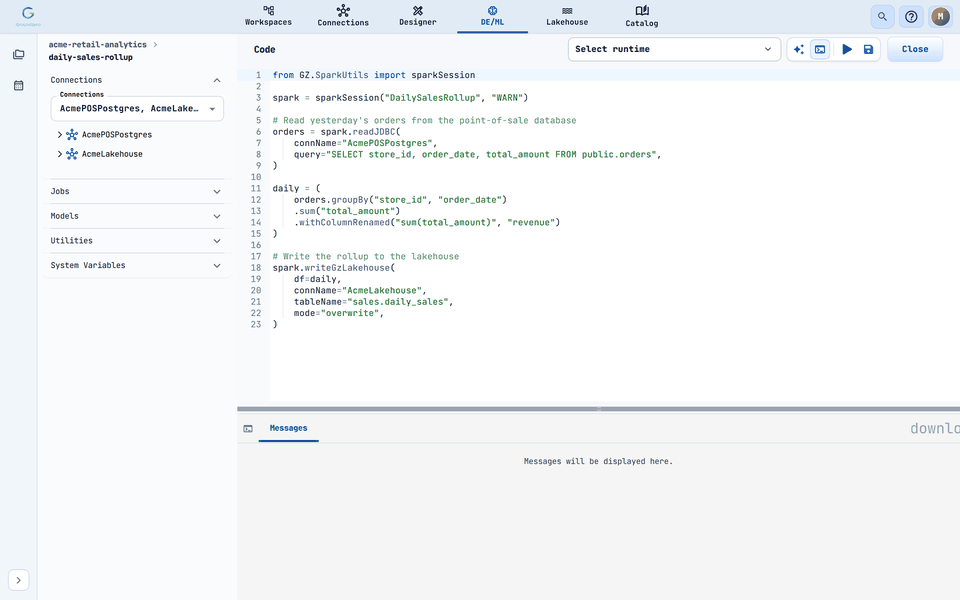
Task: Run the code with play button
Action: coord(847,49)
